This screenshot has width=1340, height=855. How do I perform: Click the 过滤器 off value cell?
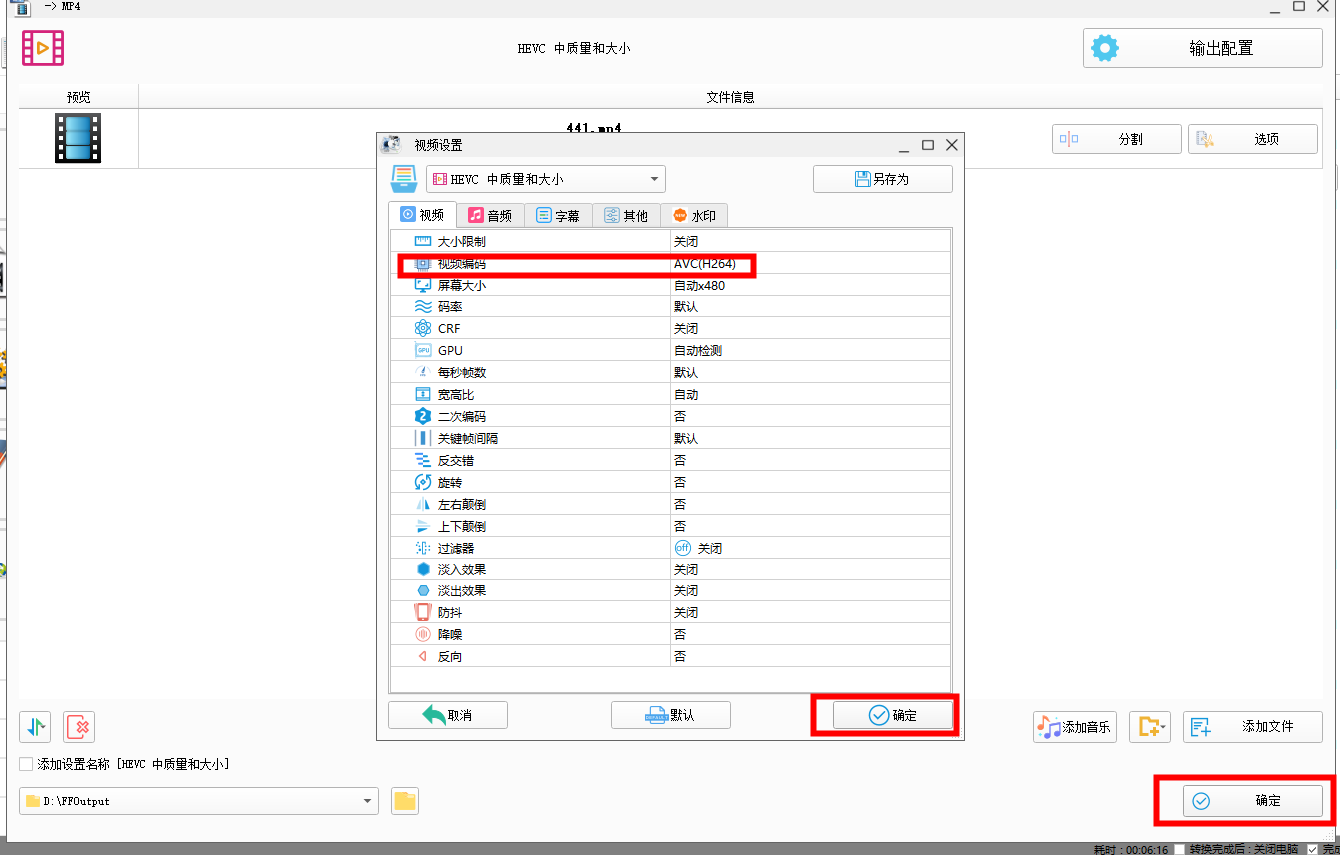click(x=810, y=548)
